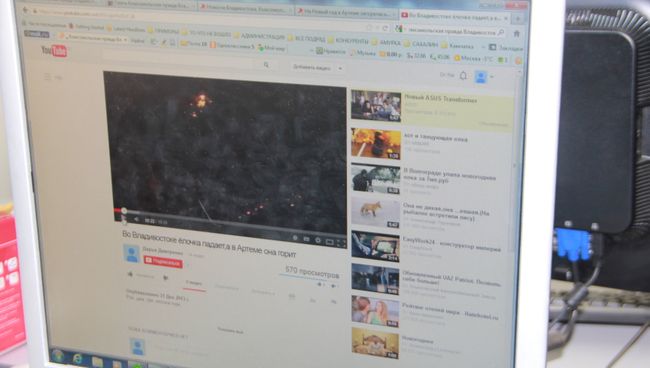Click the 570 просмотров view count
Image resolution: width=650 pixels, height=368 pixels.
[x=312, y=272]
